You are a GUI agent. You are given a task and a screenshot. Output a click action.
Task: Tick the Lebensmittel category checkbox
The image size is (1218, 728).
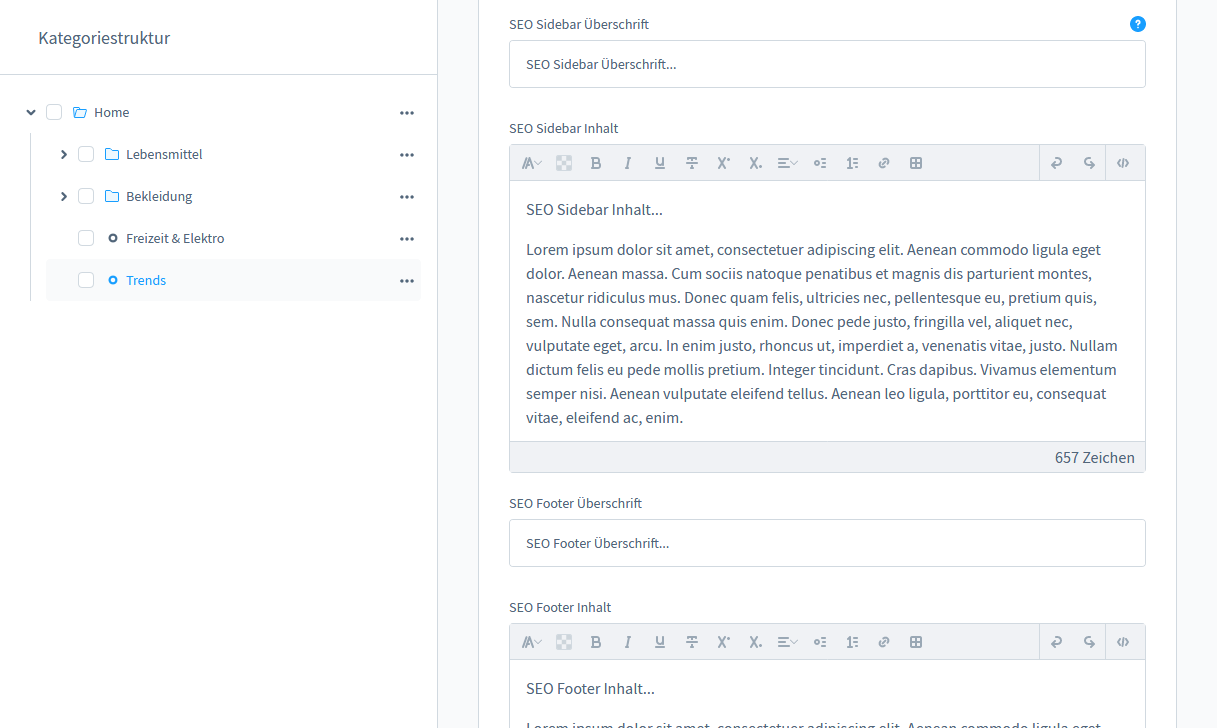(x=86, y=154)
